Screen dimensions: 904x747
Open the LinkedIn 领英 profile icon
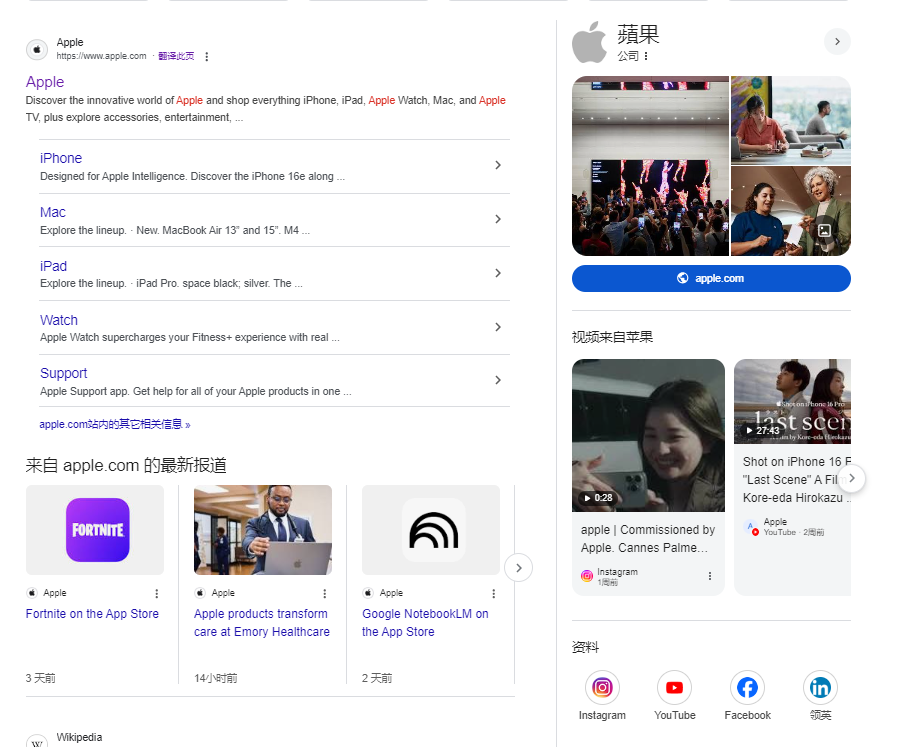point(820,688)
